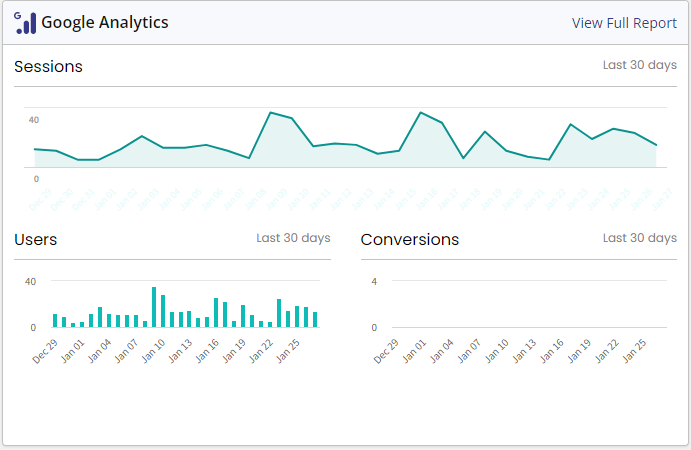Click the Jan 16 label under Users chart
Image resolution: width=691 pixels, height=450 pixels.
pyautogui.click(x=207, y=351)
